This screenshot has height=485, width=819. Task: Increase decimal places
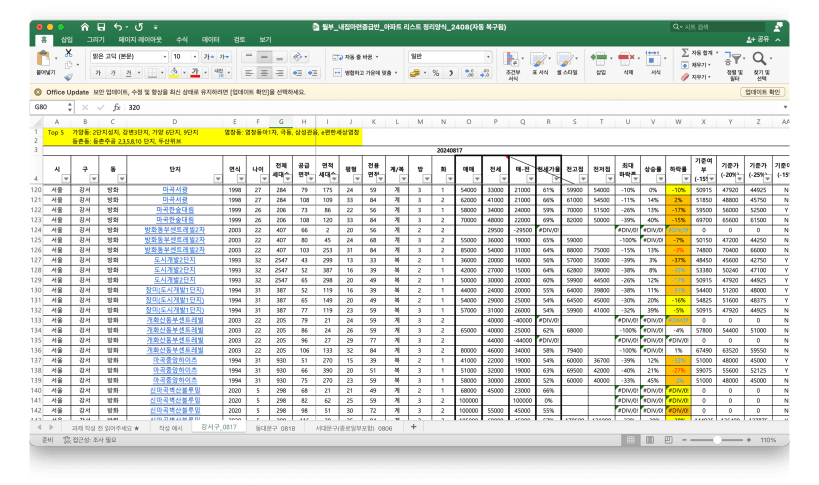[469, 73]
